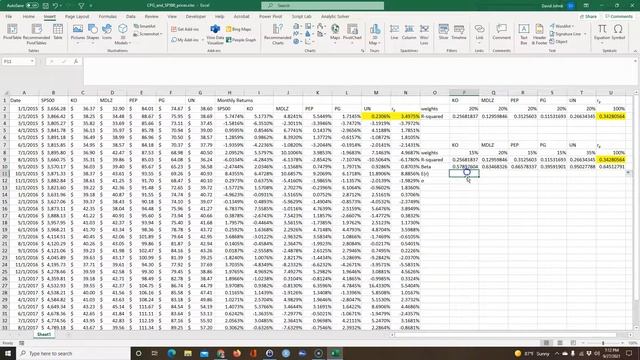The height and width of the screenshot is (360, 640).
Task: Select column header M
Action: point(376,93)
